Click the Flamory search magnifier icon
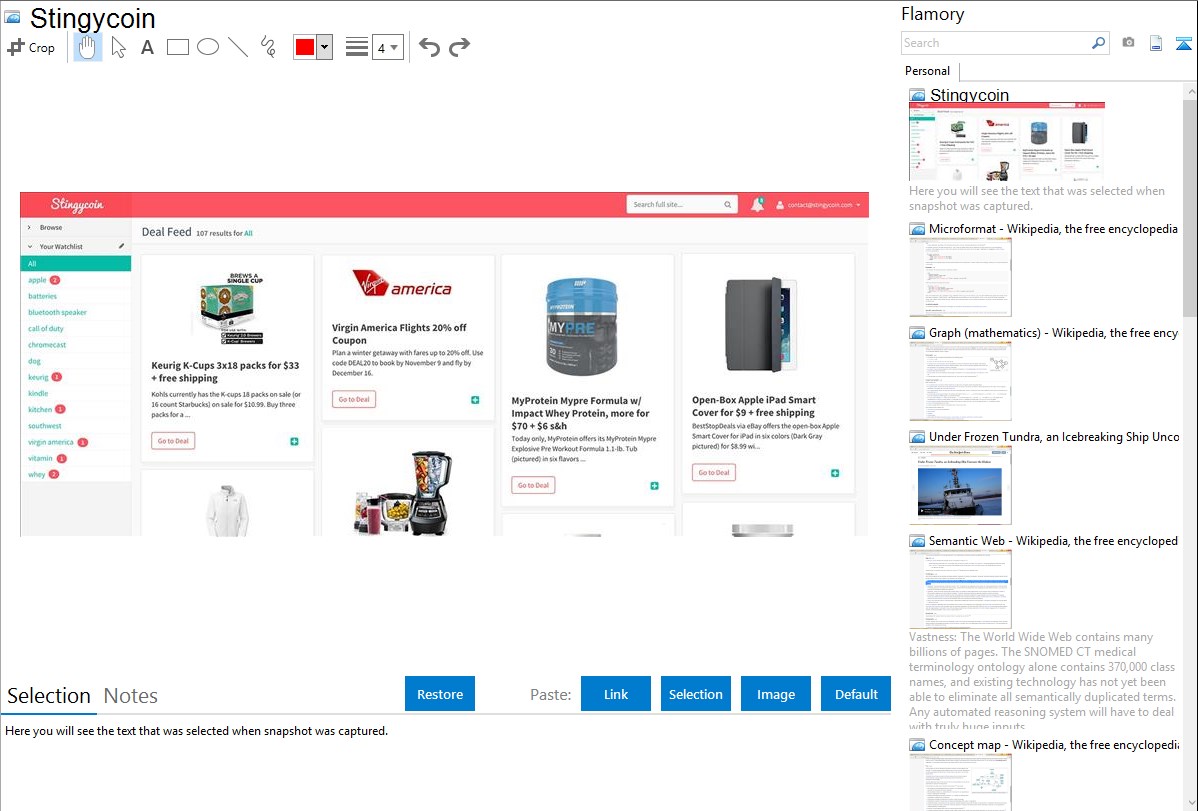This screenshot has width=1198, height=811. coord(1099,43)
